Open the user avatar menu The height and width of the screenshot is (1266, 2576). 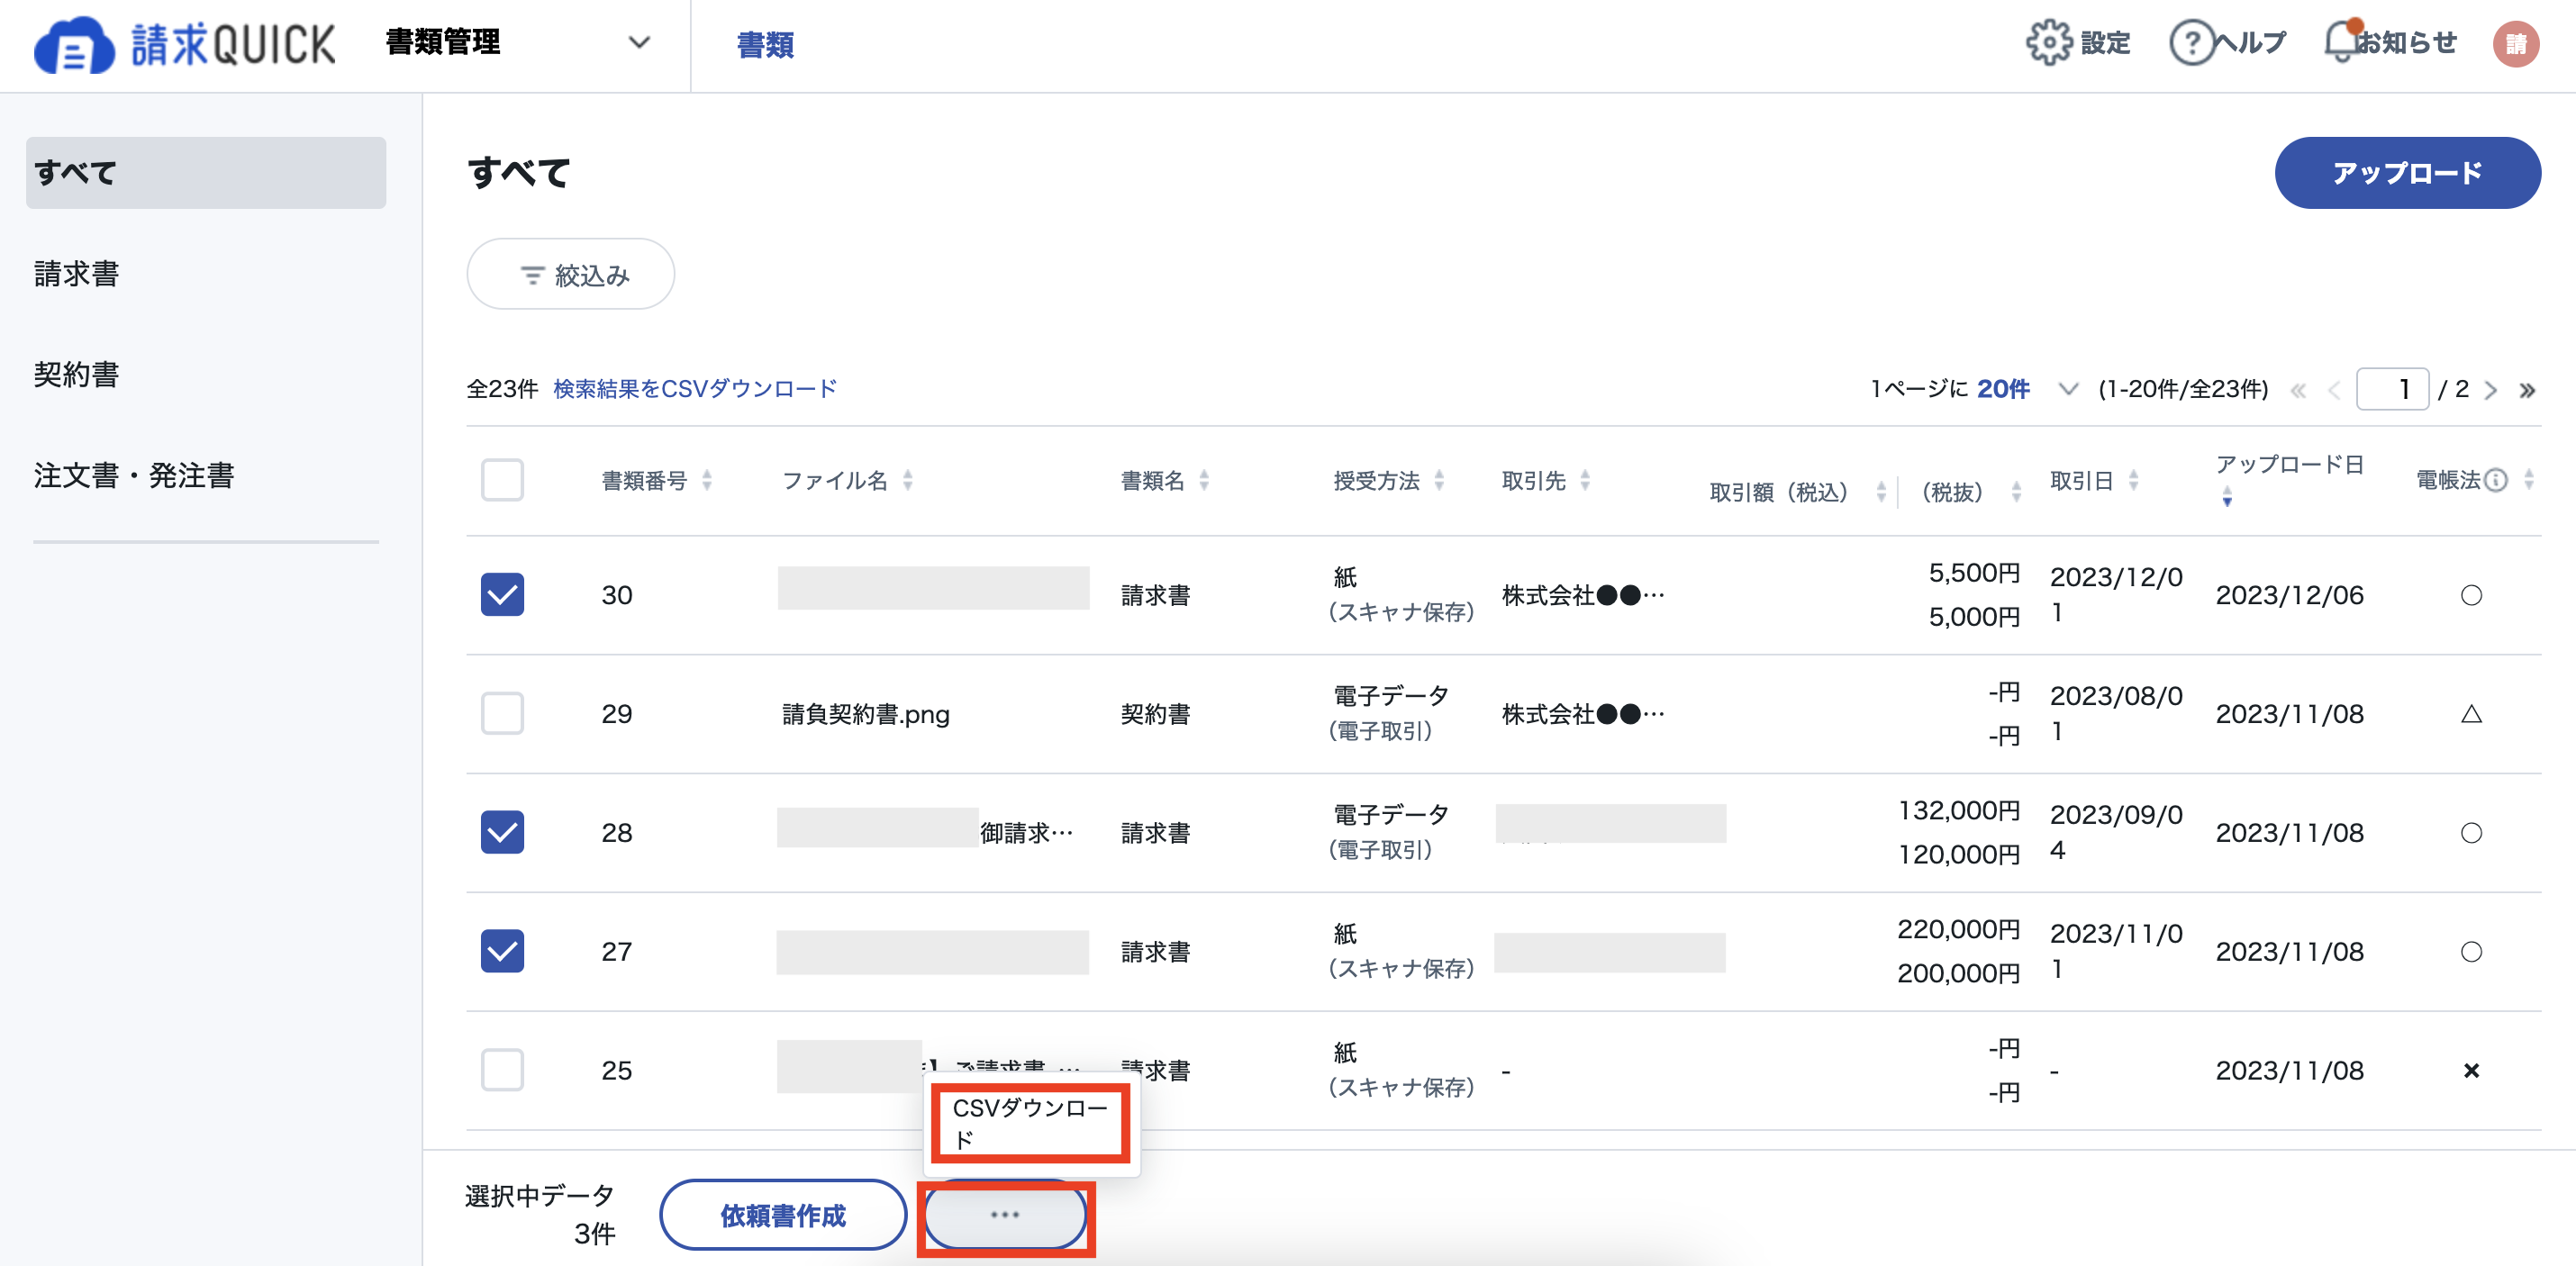(x=2515, y=44)
